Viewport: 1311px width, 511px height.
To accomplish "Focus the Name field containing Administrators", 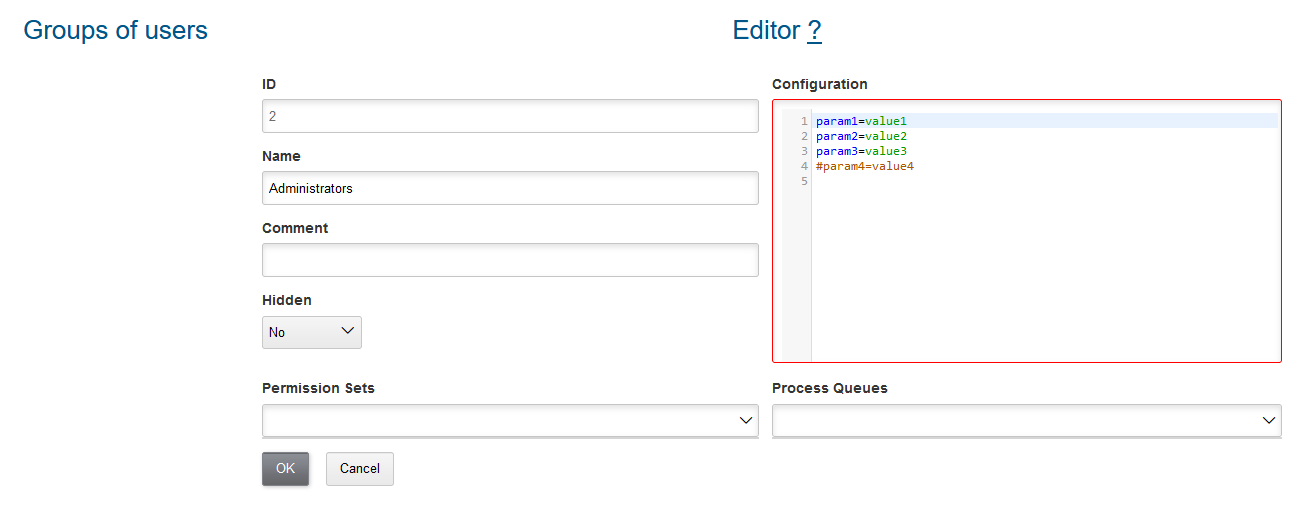I will coord(510,188).
